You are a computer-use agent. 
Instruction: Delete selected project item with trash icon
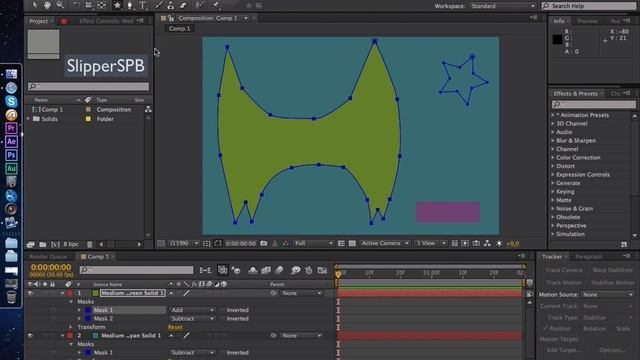(x=90, y=244)
